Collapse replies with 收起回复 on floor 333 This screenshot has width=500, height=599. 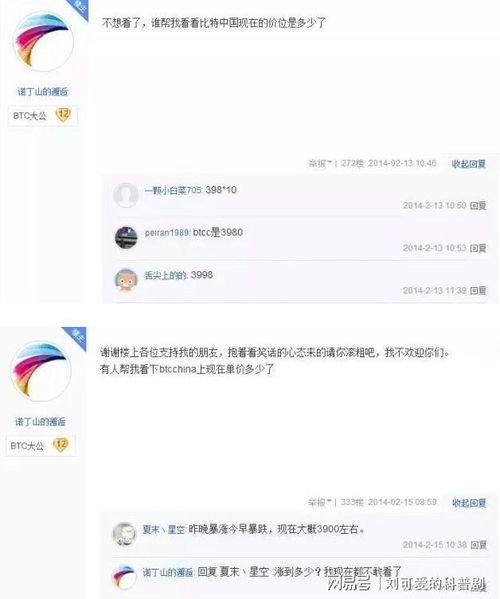(x=469, y=502)
